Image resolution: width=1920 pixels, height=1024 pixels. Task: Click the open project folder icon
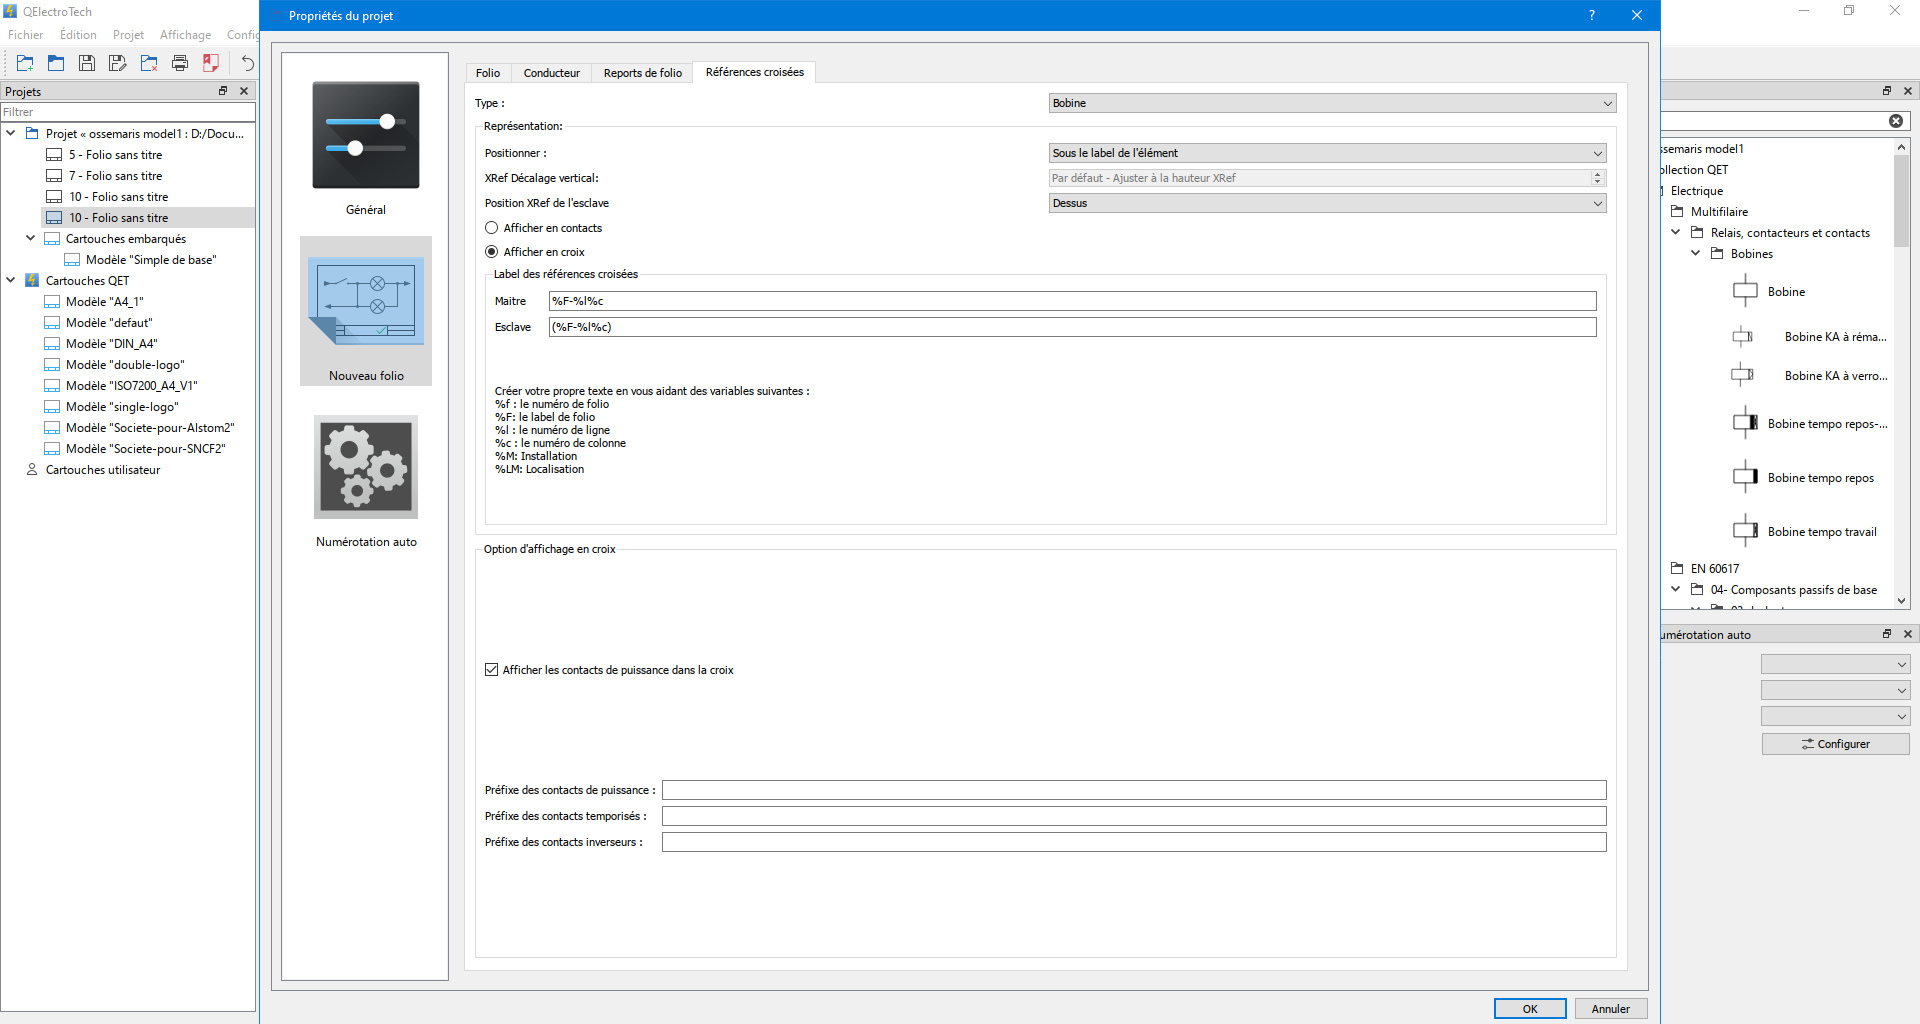coord(56,63)
